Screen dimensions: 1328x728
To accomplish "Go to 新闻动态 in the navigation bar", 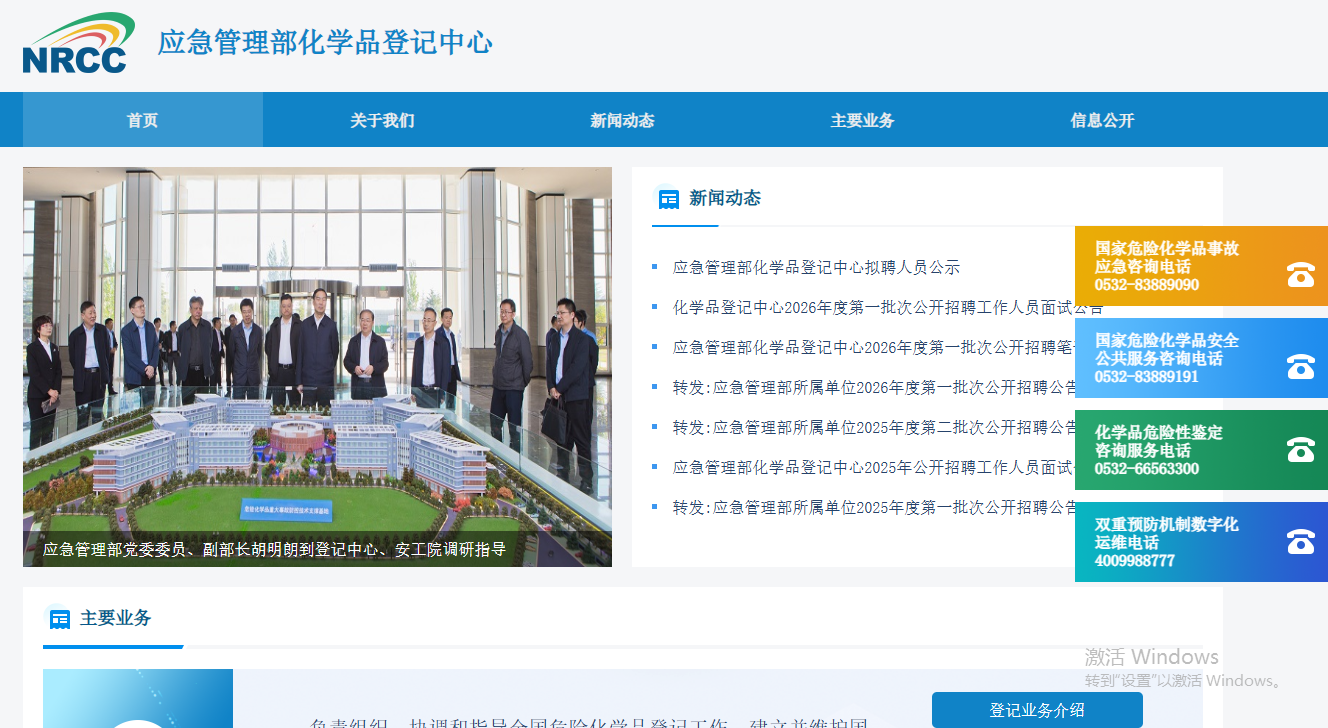I will [x=622, y=120].
